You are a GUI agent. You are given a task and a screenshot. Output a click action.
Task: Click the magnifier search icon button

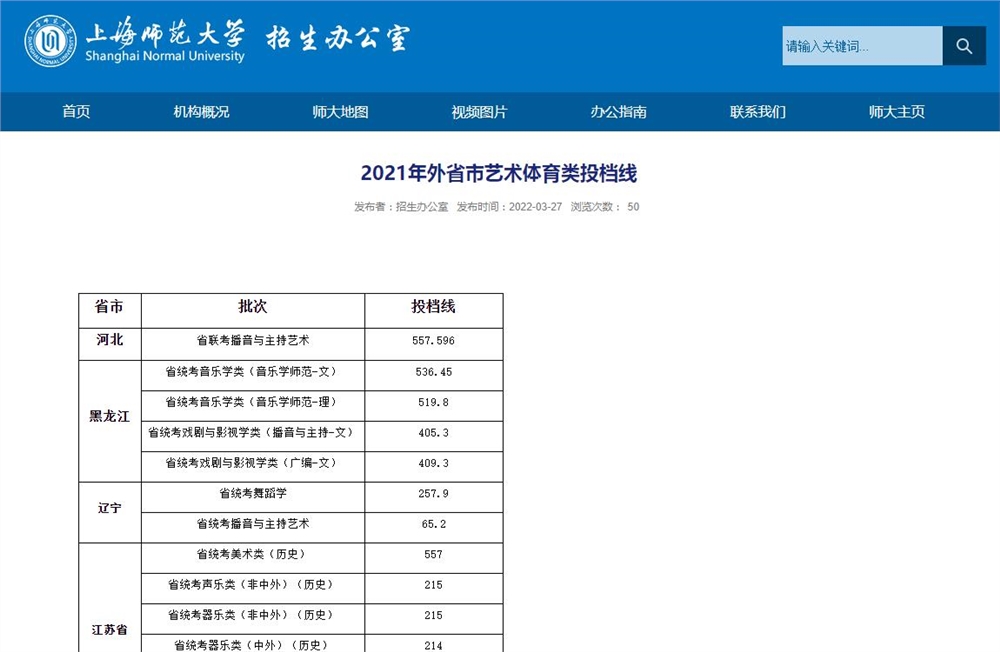pyautogui.click(x=964, y=46)
